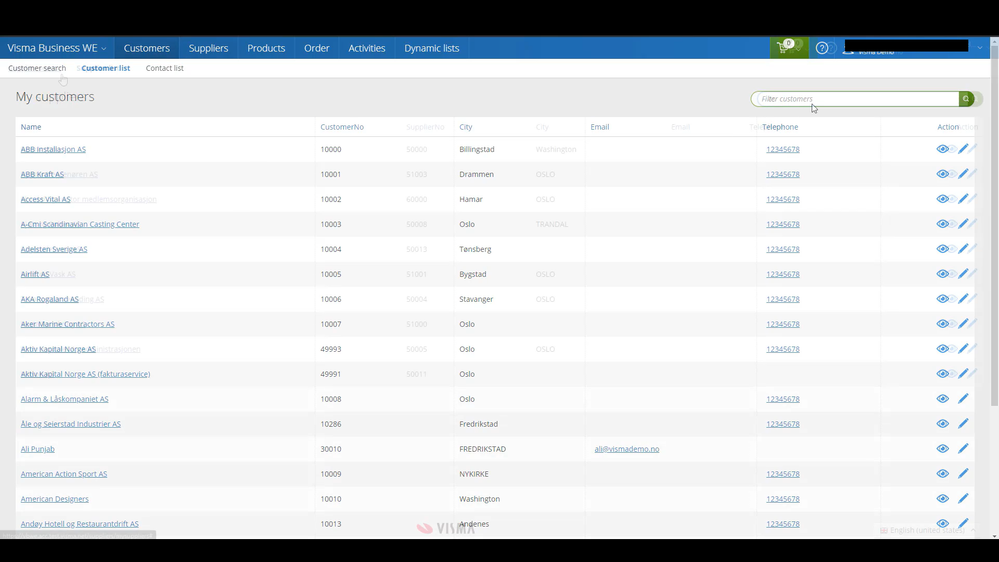
Task: Select customer number 30010 cell
Action: pos(331,449)
